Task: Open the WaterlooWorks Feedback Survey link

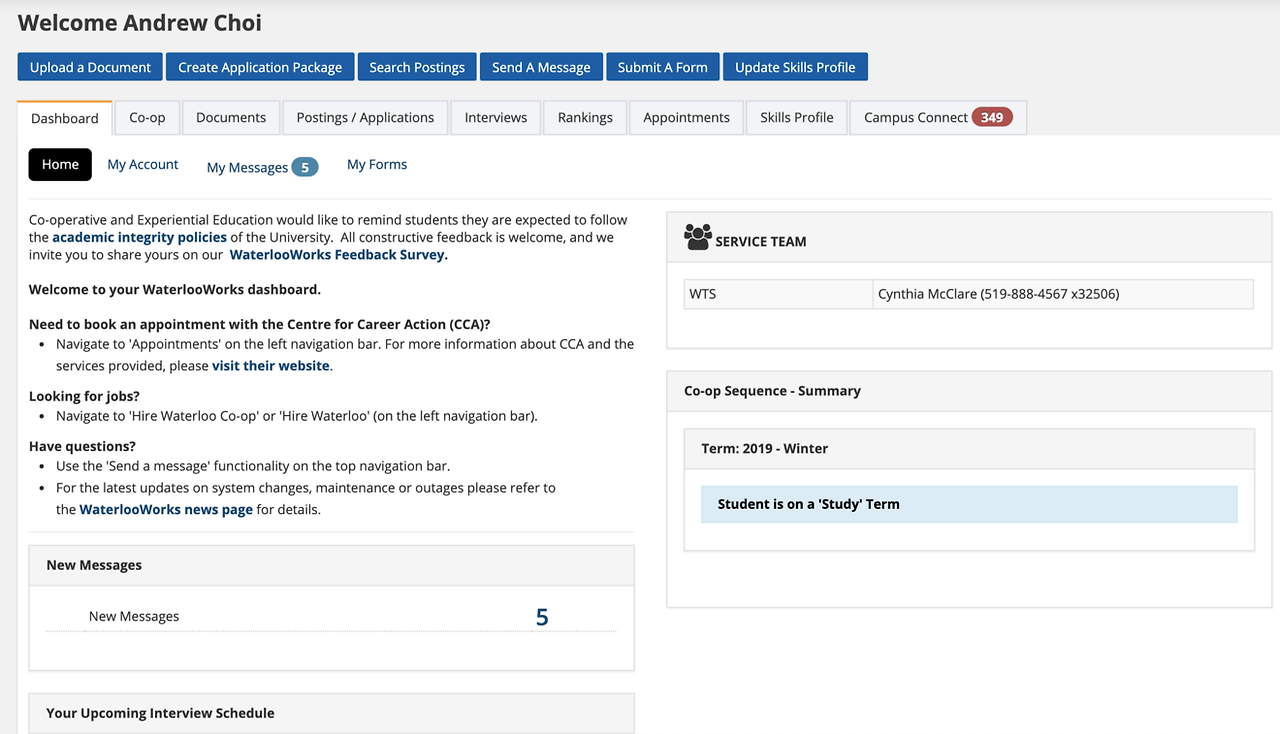Action: tap(338, 254)
